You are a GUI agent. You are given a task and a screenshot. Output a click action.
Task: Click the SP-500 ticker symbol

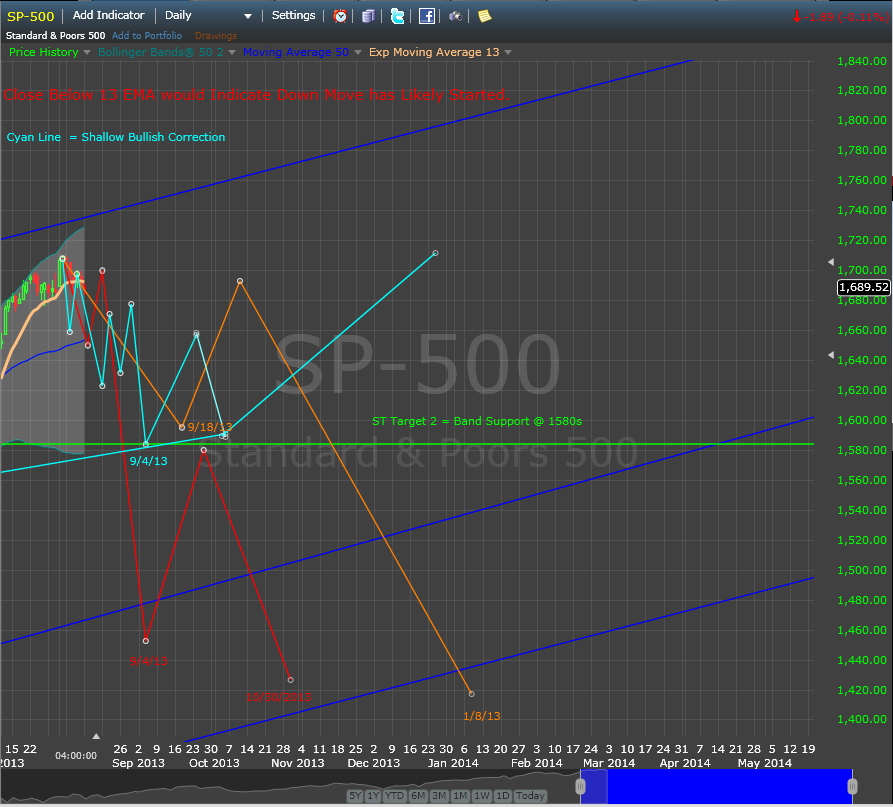point(30,17)
